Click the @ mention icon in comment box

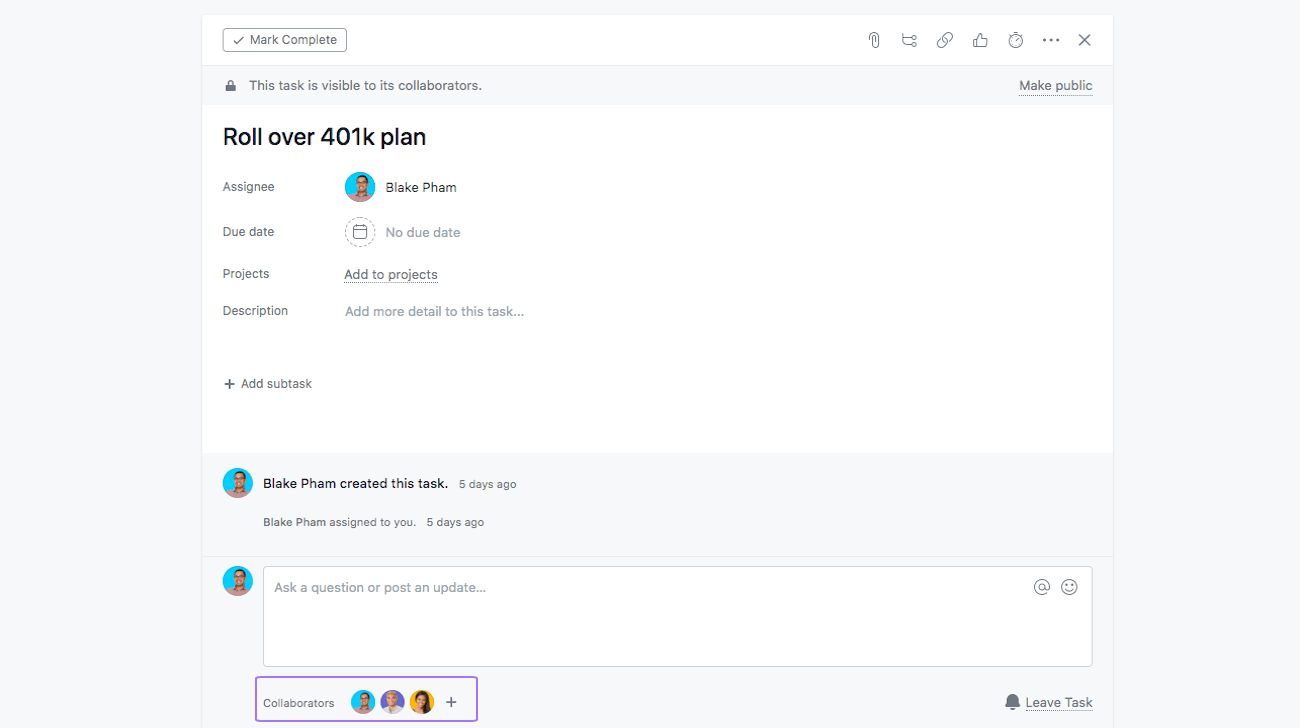pos(1042,587)
